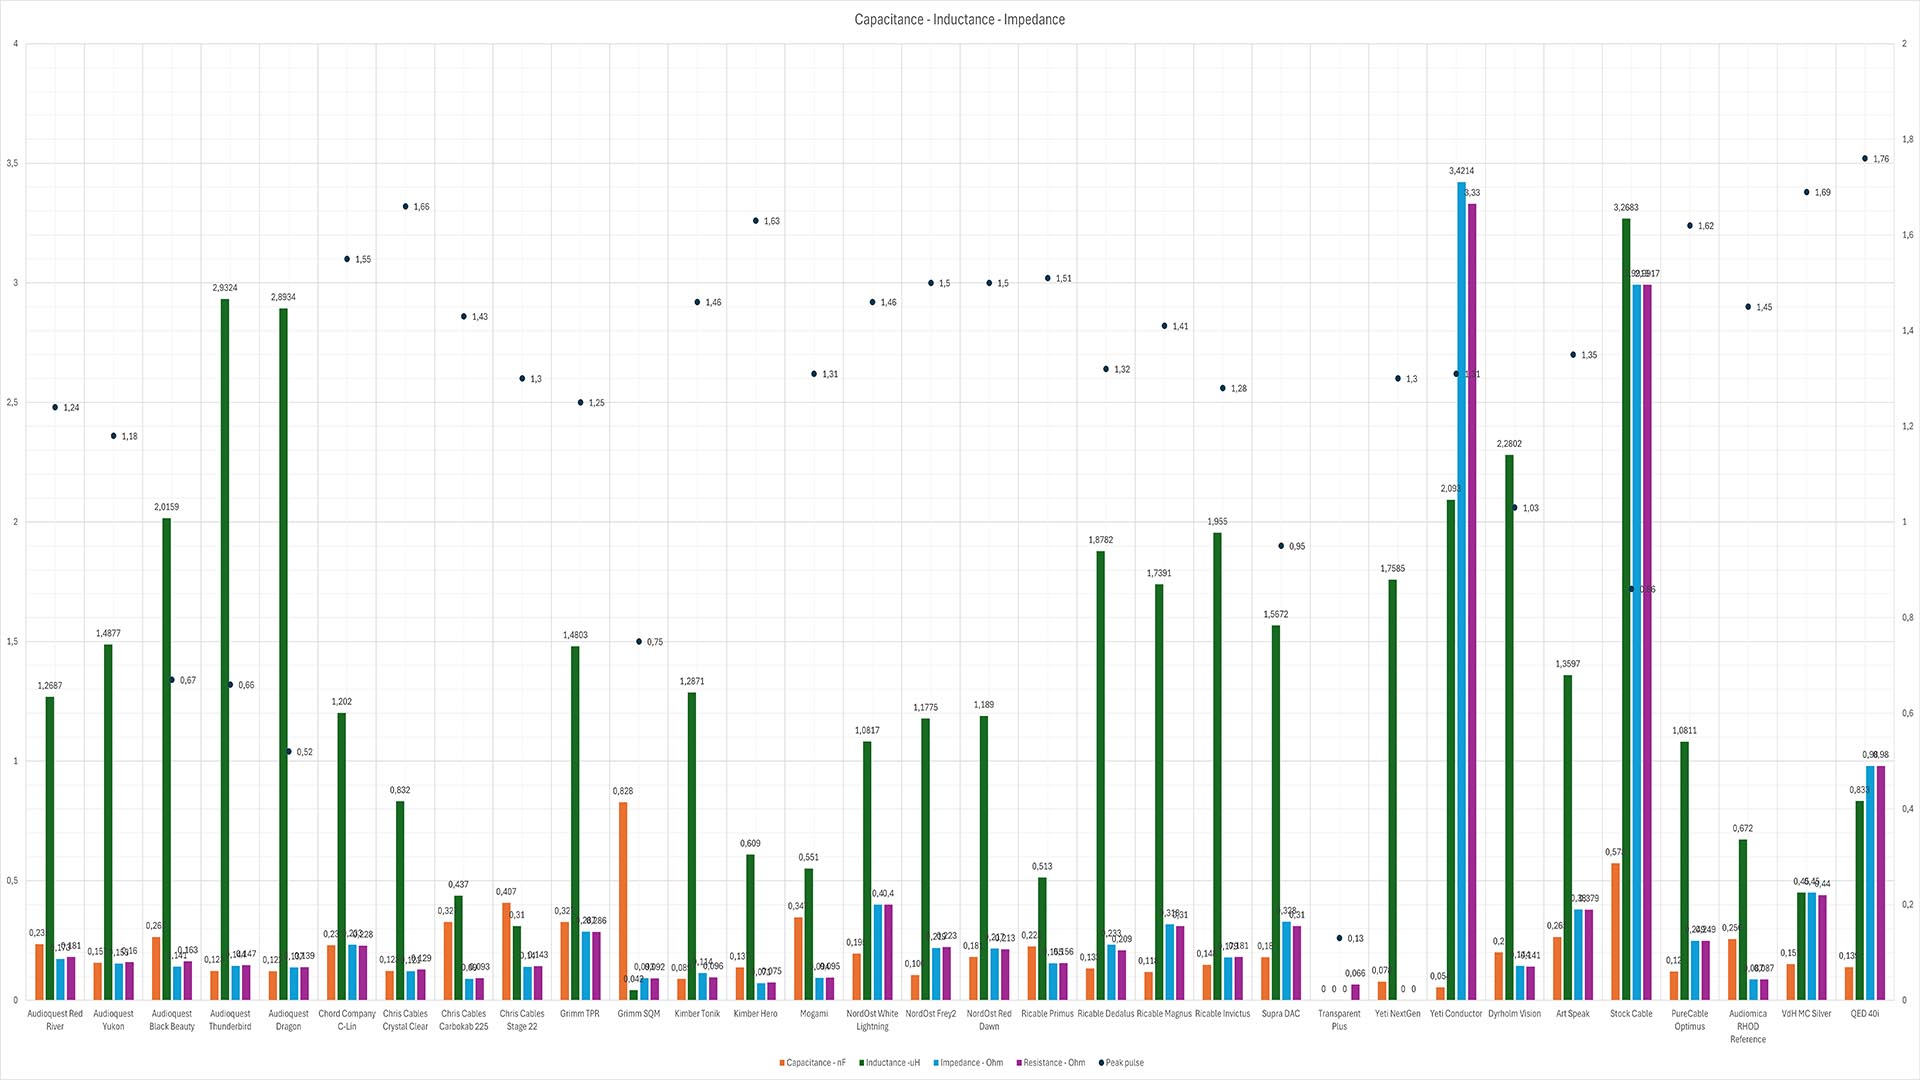
Task: Click the tall blue Yeti Conductor impedance bar
Action: [1461, 591]
